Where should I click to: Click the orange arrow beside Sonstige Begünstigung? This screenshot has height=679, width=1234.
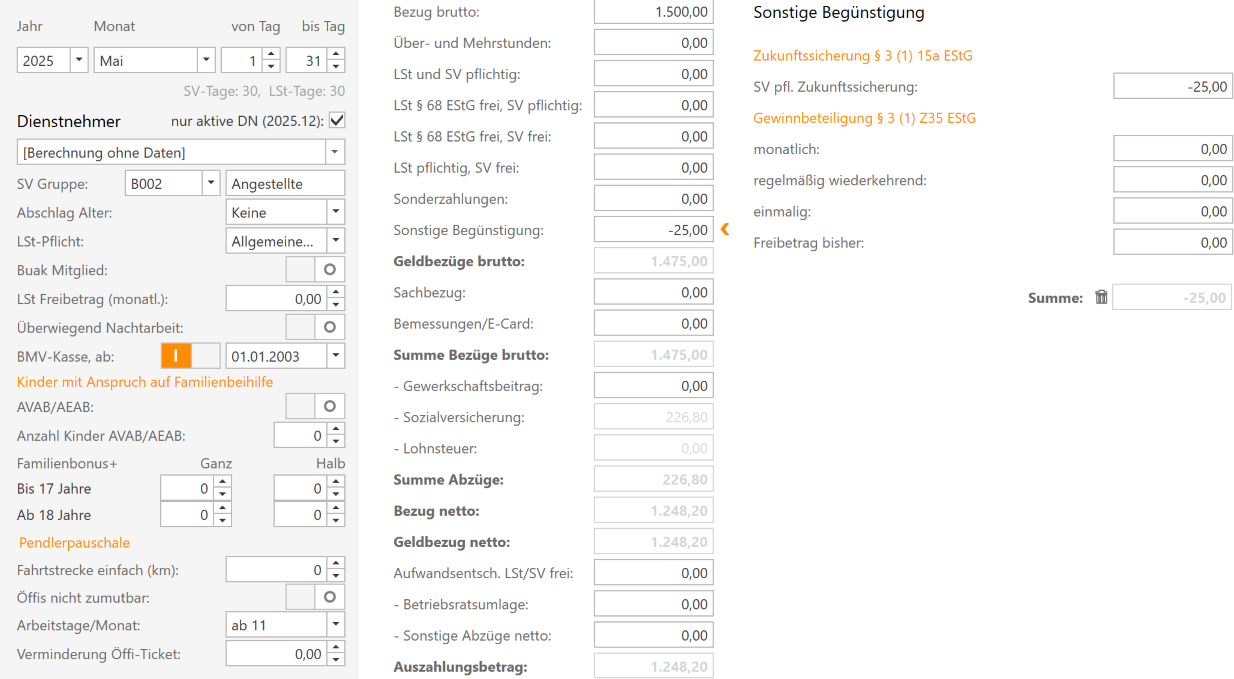click(x=725, y=230)
